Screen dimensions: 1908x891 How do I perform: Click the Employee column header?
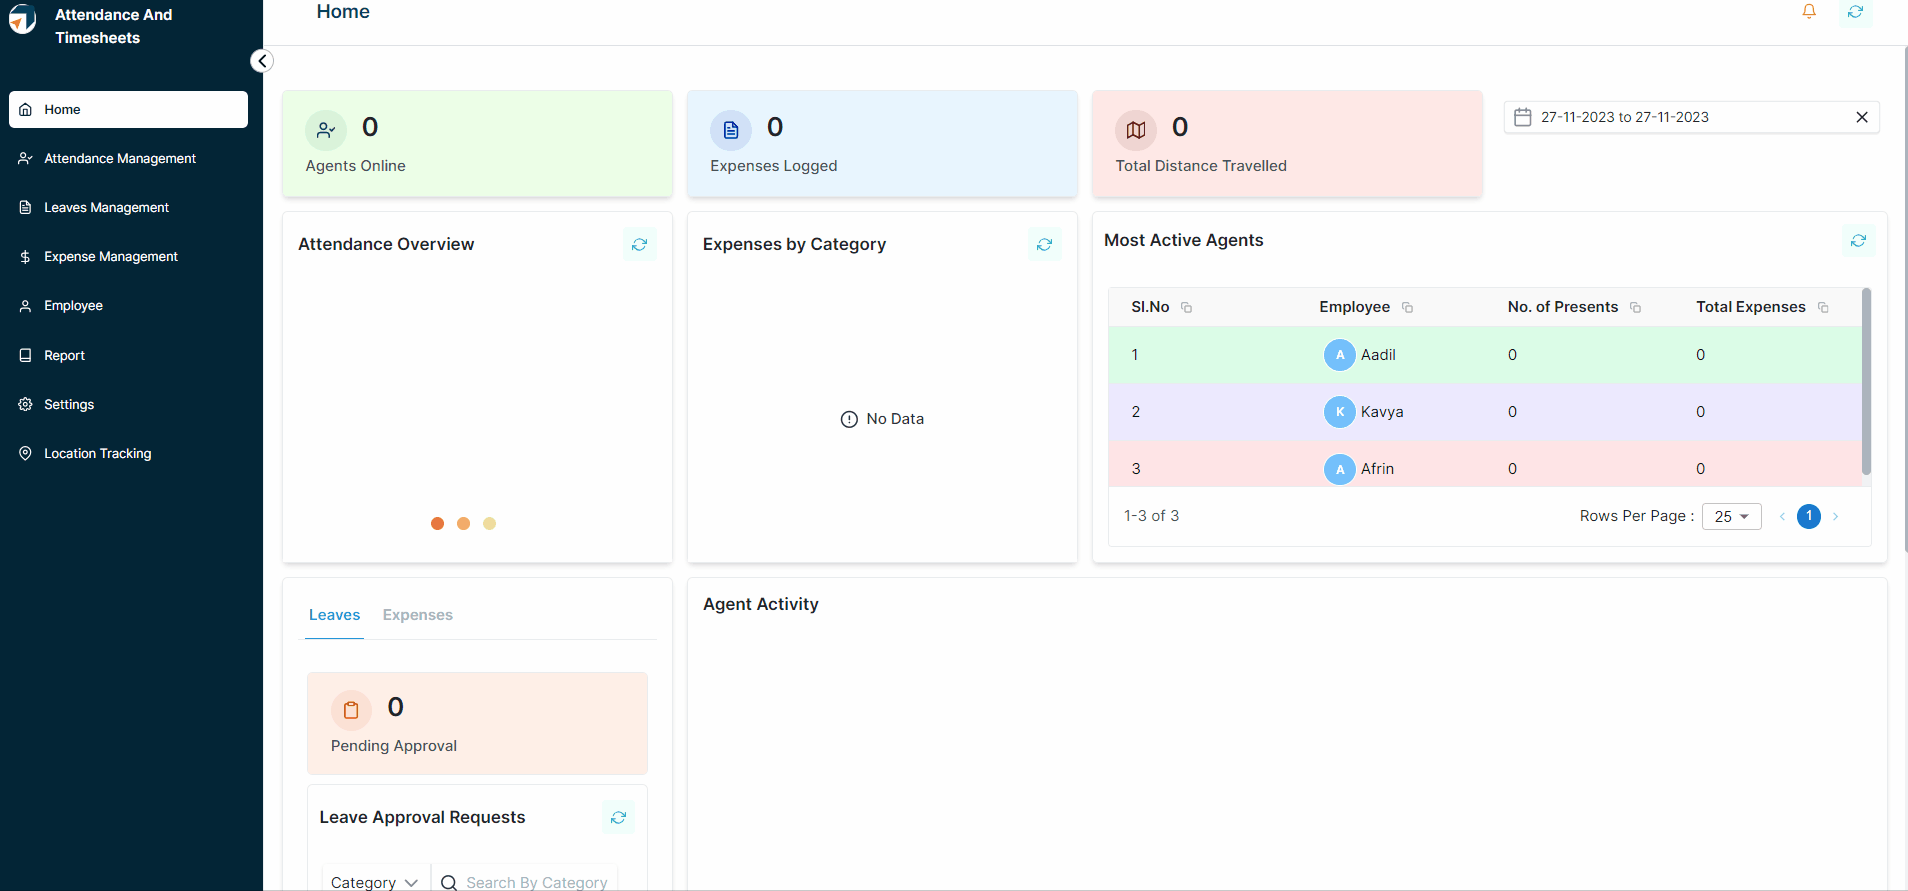tap(1355, 307)
